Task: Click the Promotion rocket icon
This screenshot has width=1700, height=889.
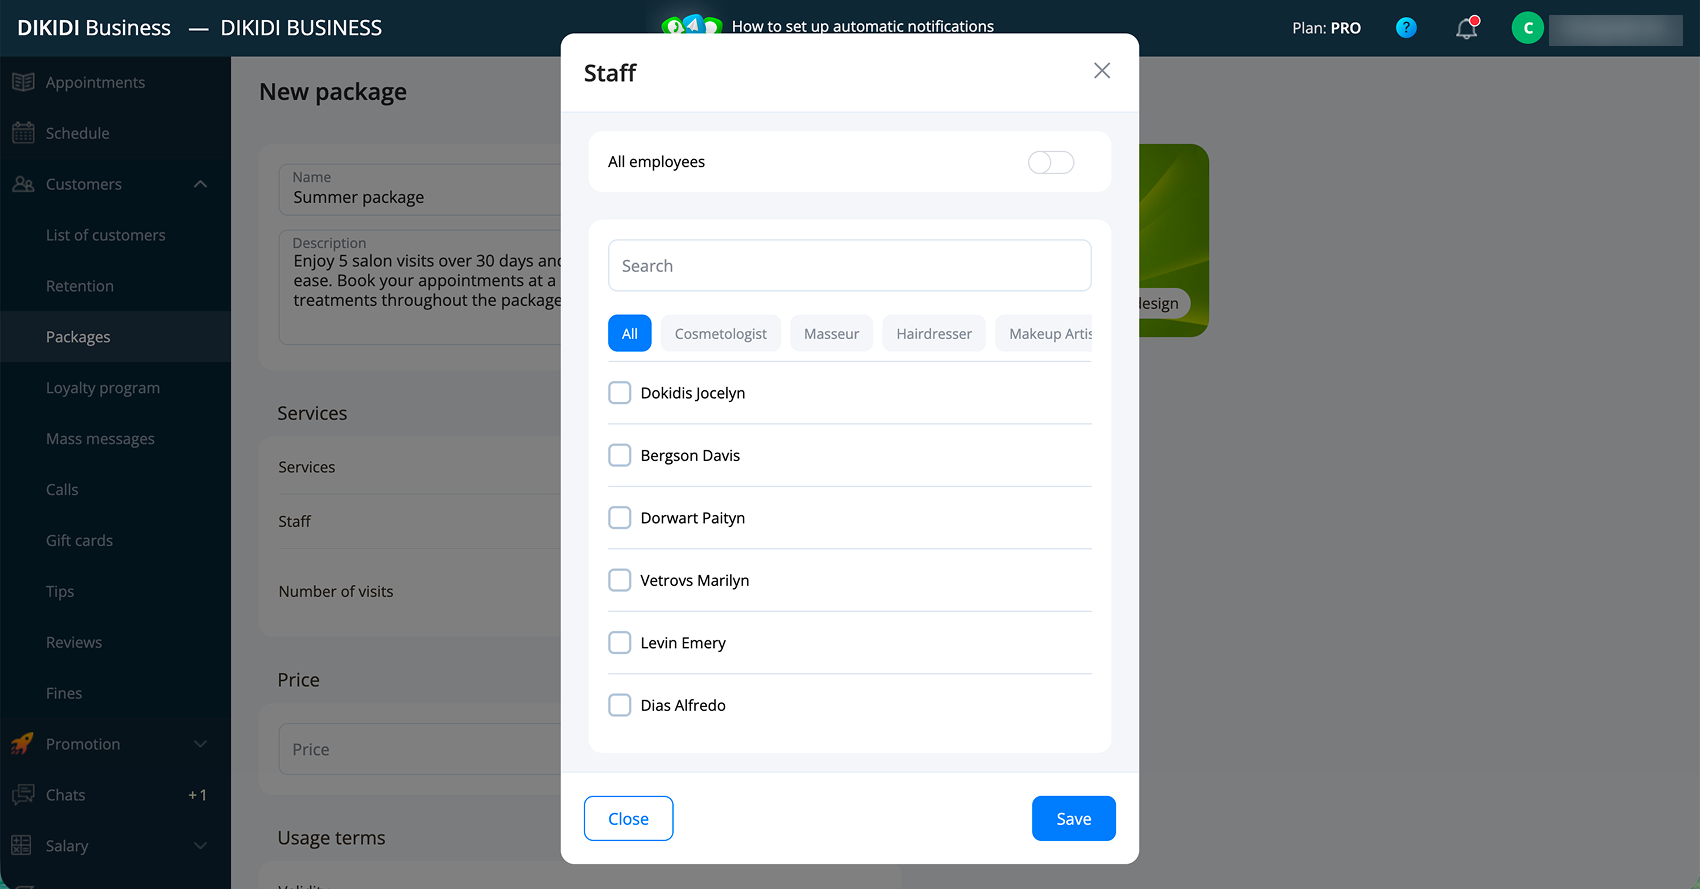Action: [x=23, y=744]
